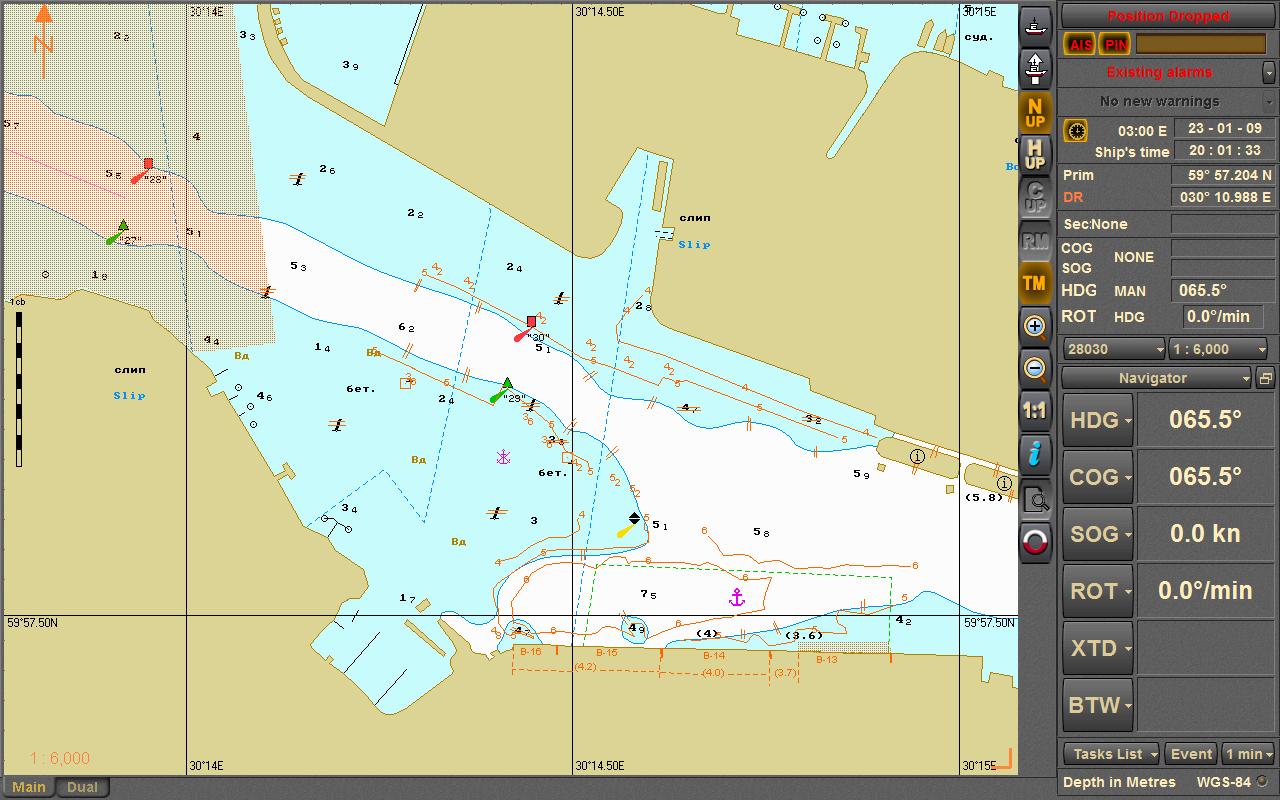This screenshot has width=1280, height=800.
Task: Click the AIS alarm button
Action: pyautogui.click(x=1080, y=44)
